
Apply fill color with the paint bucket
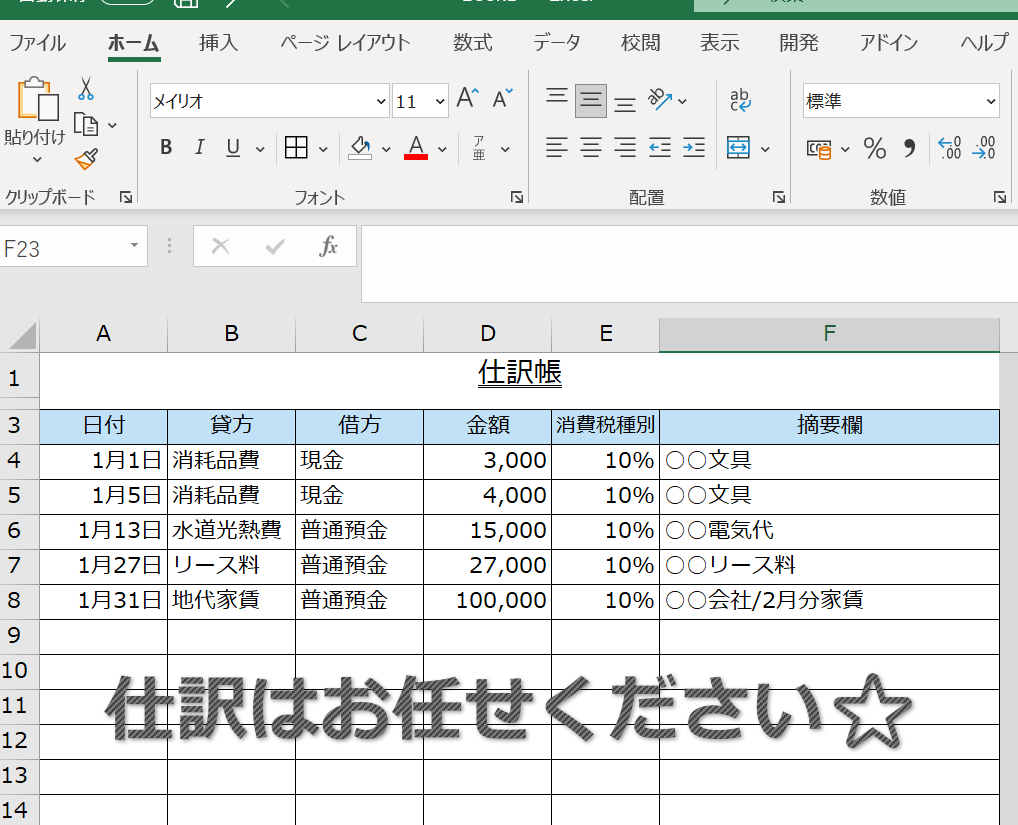pos(360,148)
